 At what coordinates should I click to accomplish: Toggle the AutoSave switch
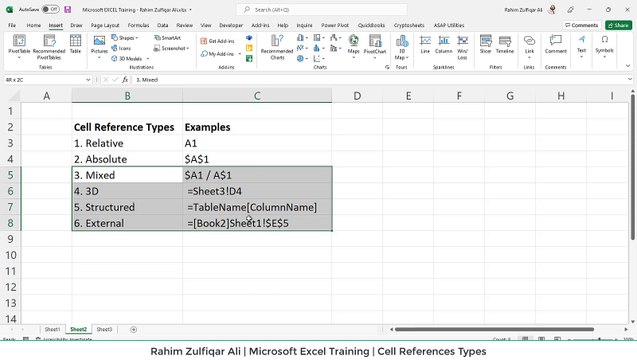tap(50, 9)
